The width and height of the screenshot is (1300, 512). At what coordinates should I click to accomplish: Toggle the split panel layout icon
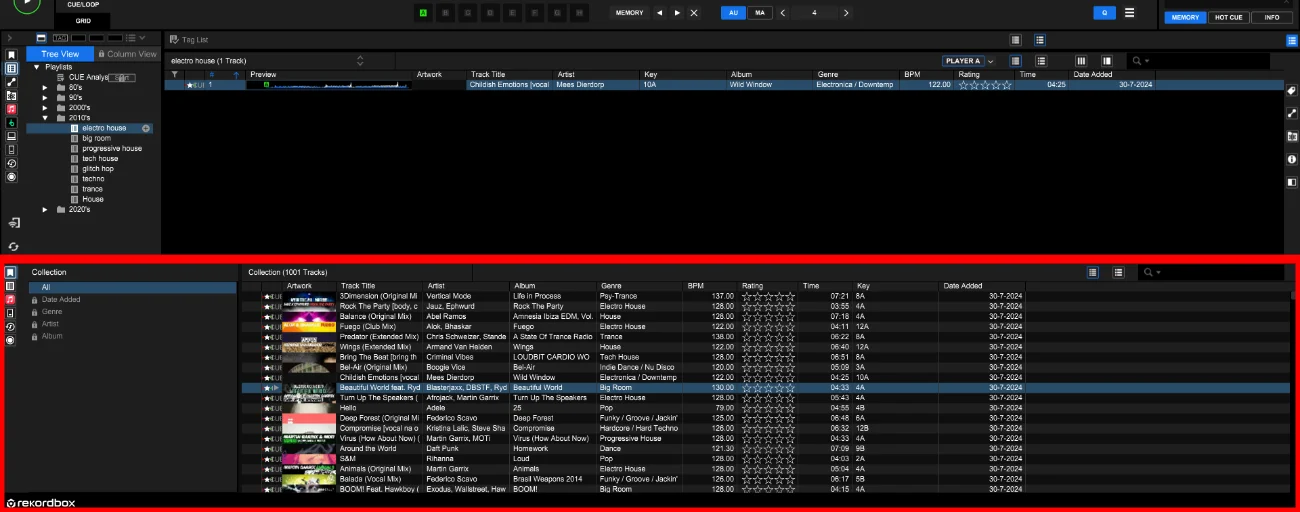coord(1107,61)
